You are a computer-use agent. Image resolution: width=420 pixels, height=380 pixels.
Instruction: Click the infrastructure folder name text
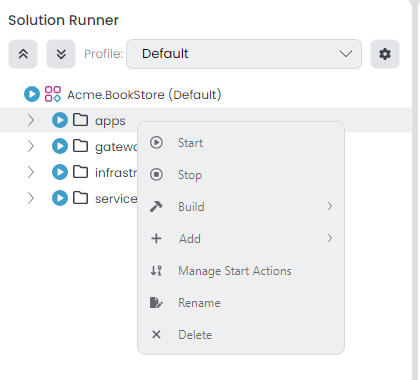(x=116, y=172)
